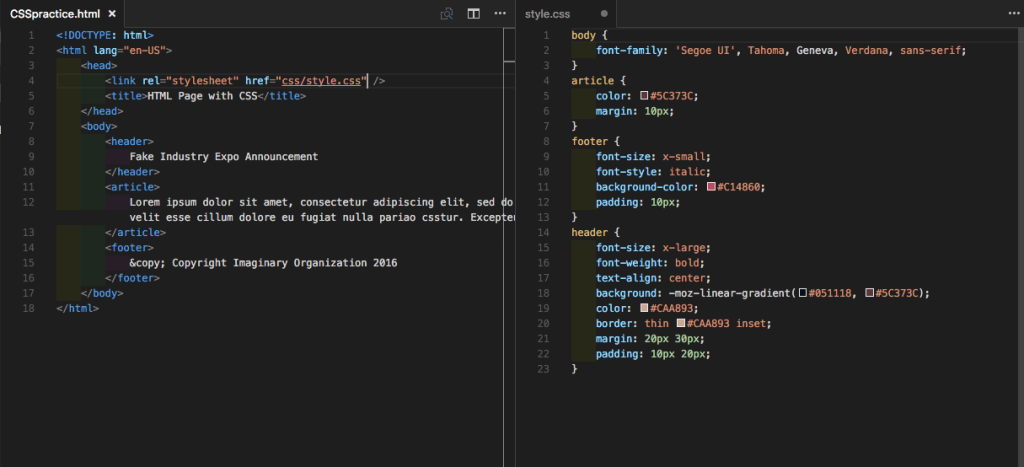Click the unsaved dot on style.css tab
This screenshot has height=467, width=1024.
604,14
